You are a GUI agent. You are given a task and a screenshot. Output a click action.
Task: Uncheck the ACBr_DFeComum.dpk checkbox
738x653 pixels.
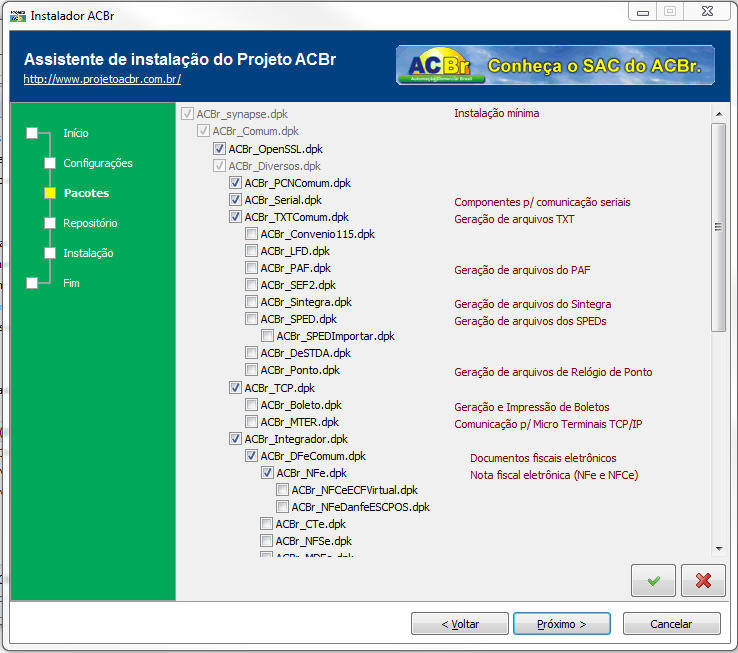251,456
